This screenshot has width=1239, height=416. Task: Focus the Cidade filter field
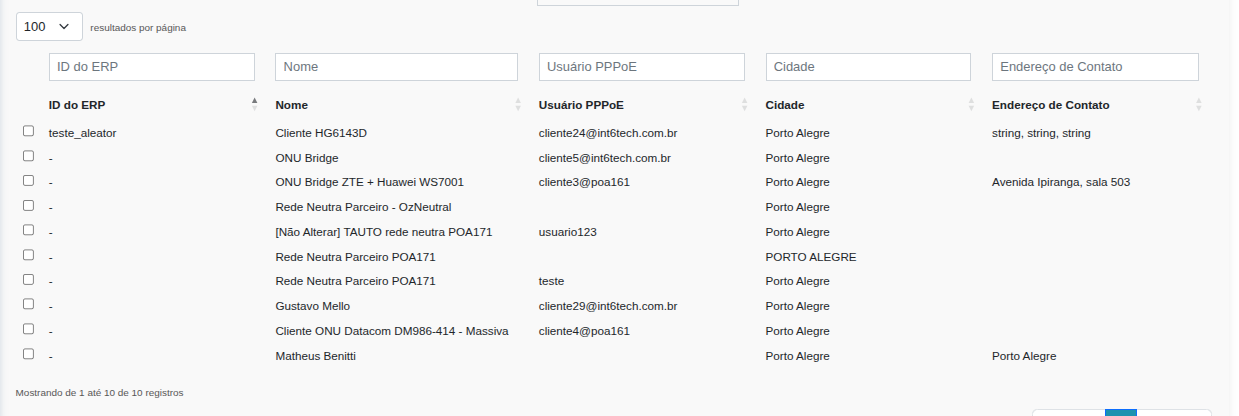point(868,67)
